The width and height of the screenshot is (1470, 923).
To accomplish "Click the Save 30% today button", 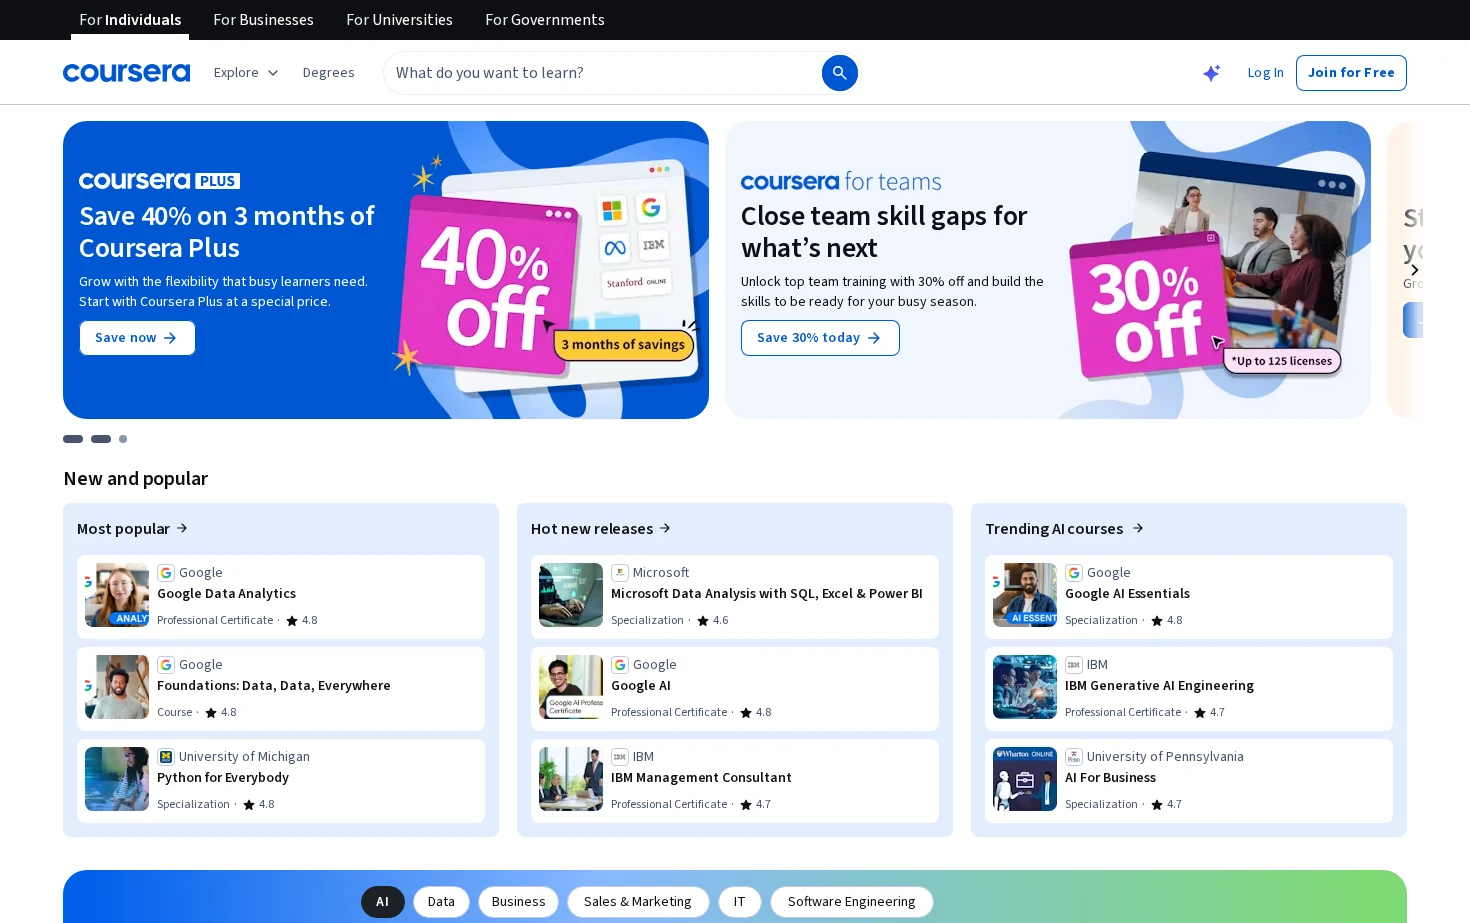I will point(820,338).
